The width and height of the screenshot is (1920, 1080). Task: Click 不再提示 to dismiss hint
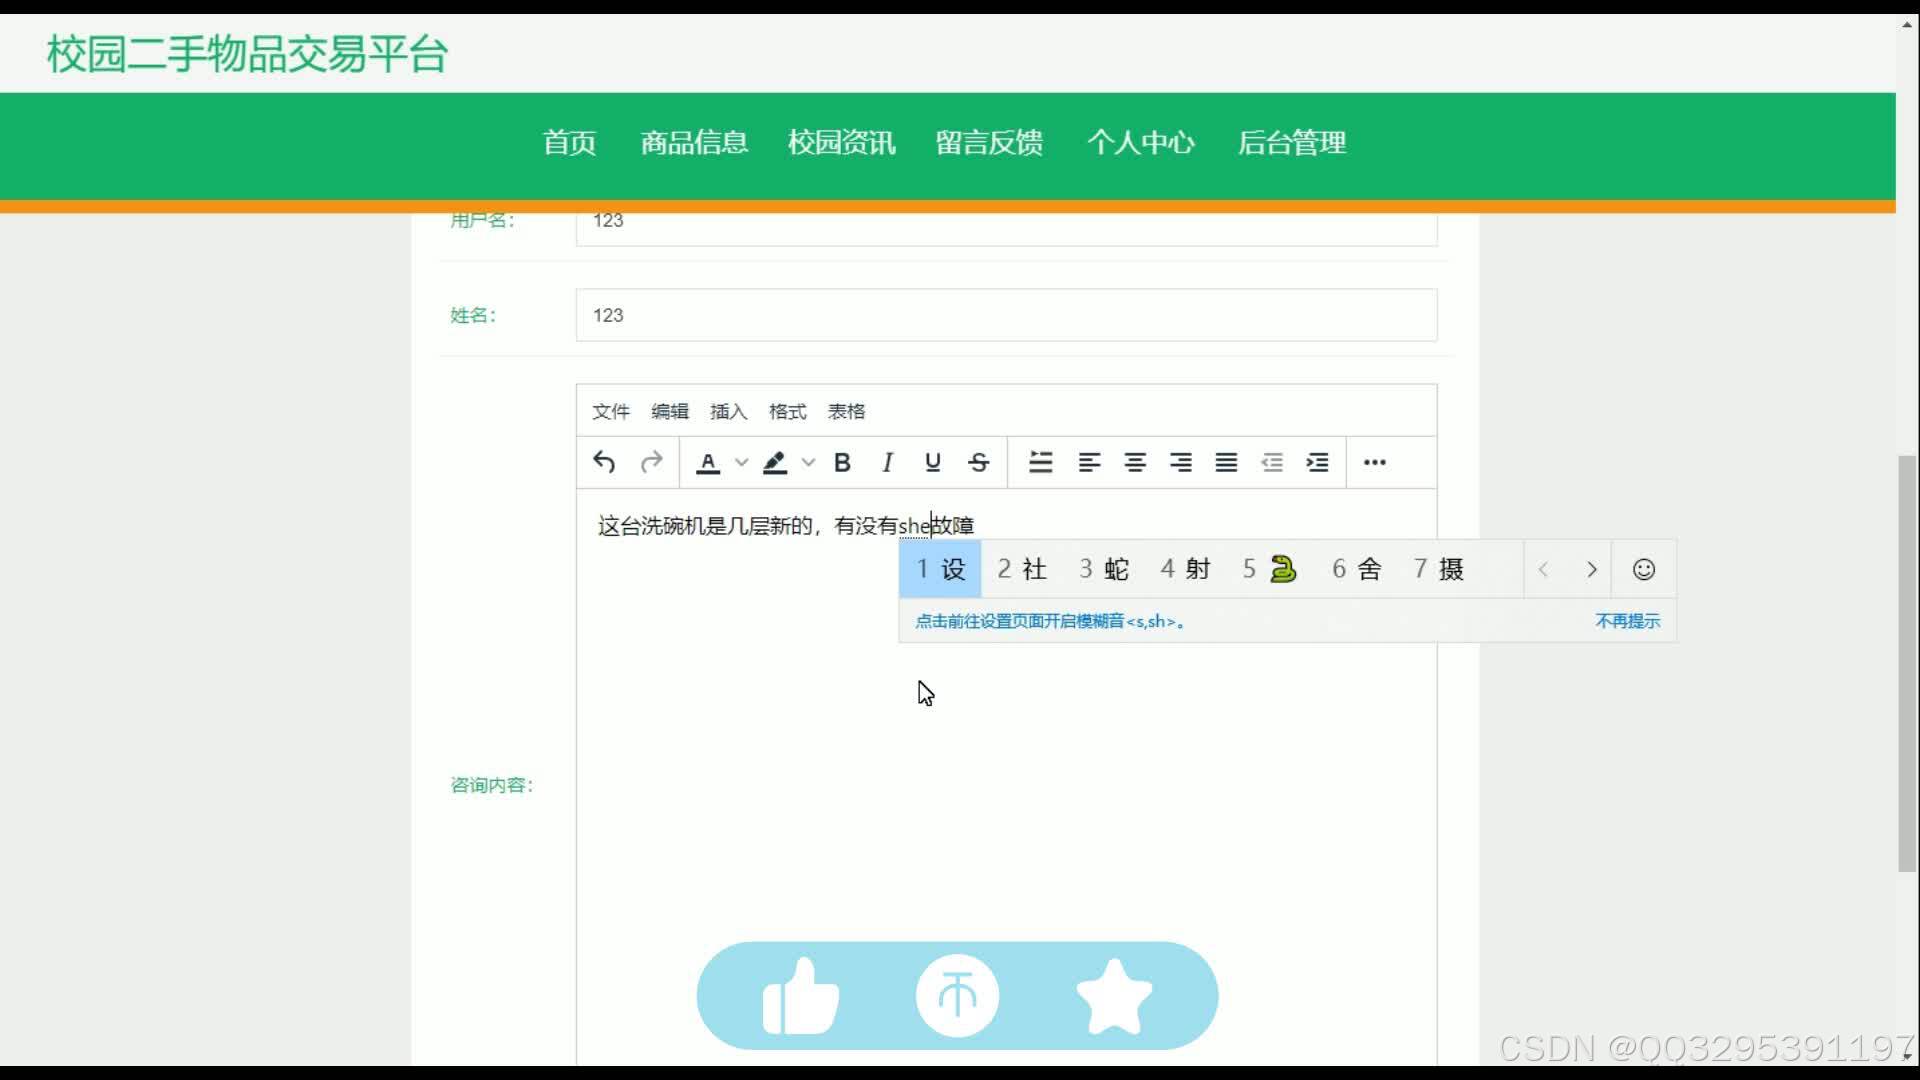(1627, 621)
